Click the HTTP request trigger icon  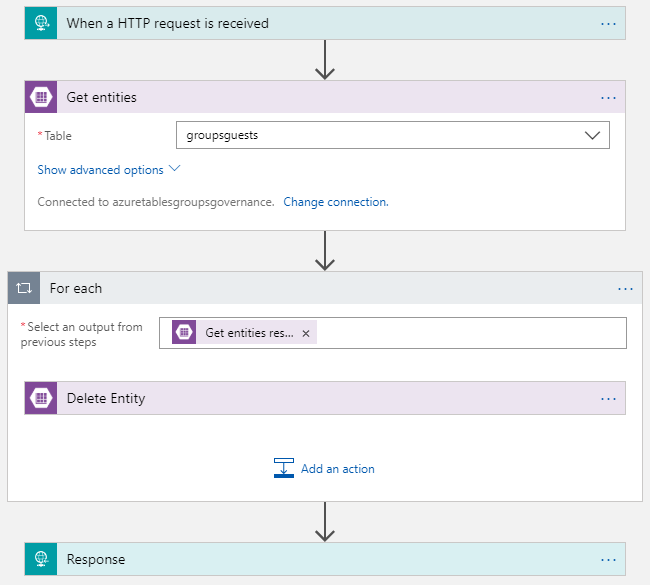click(41, 23)
